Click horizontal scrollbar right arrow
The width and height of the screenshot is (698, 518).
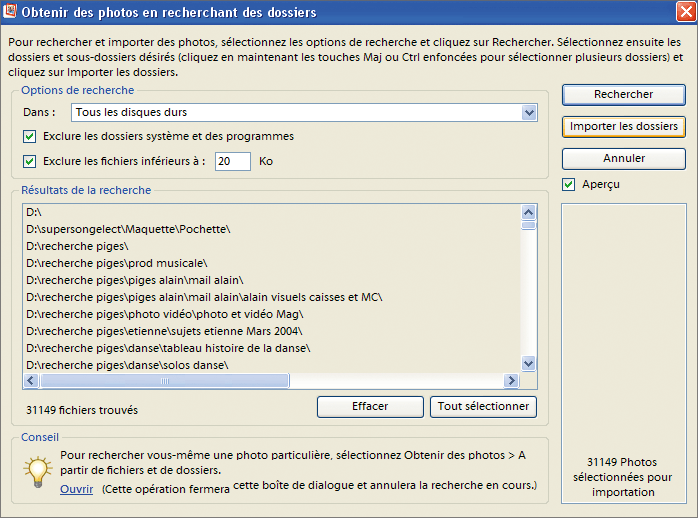511,381
